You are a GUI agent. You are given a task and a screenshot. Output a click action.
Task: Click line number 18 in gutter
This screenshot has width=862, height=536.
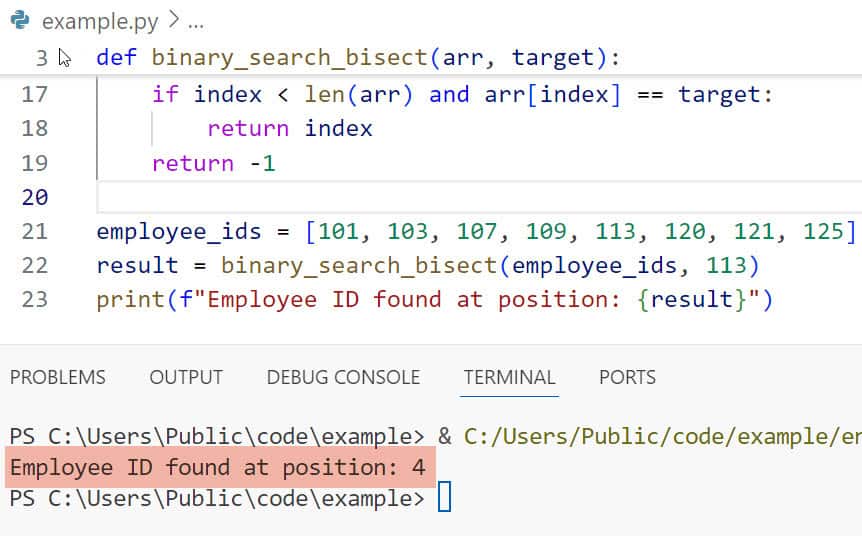[x=35, y=129]
